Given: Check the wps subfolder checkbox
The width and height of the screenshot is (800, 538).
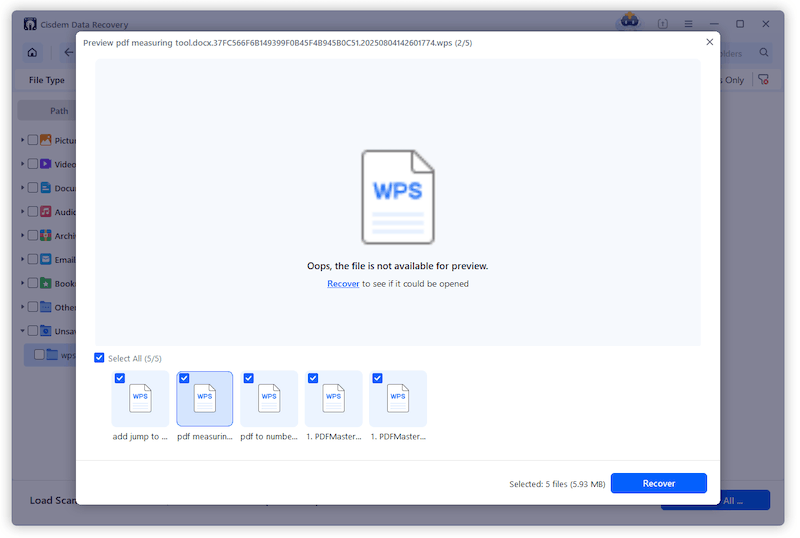Looking at the screenshot, I should 39,354.
